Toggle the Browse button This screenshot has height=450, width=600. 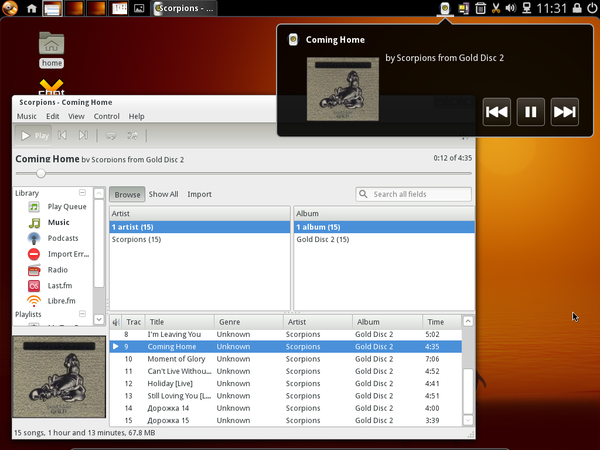(127, 194)
